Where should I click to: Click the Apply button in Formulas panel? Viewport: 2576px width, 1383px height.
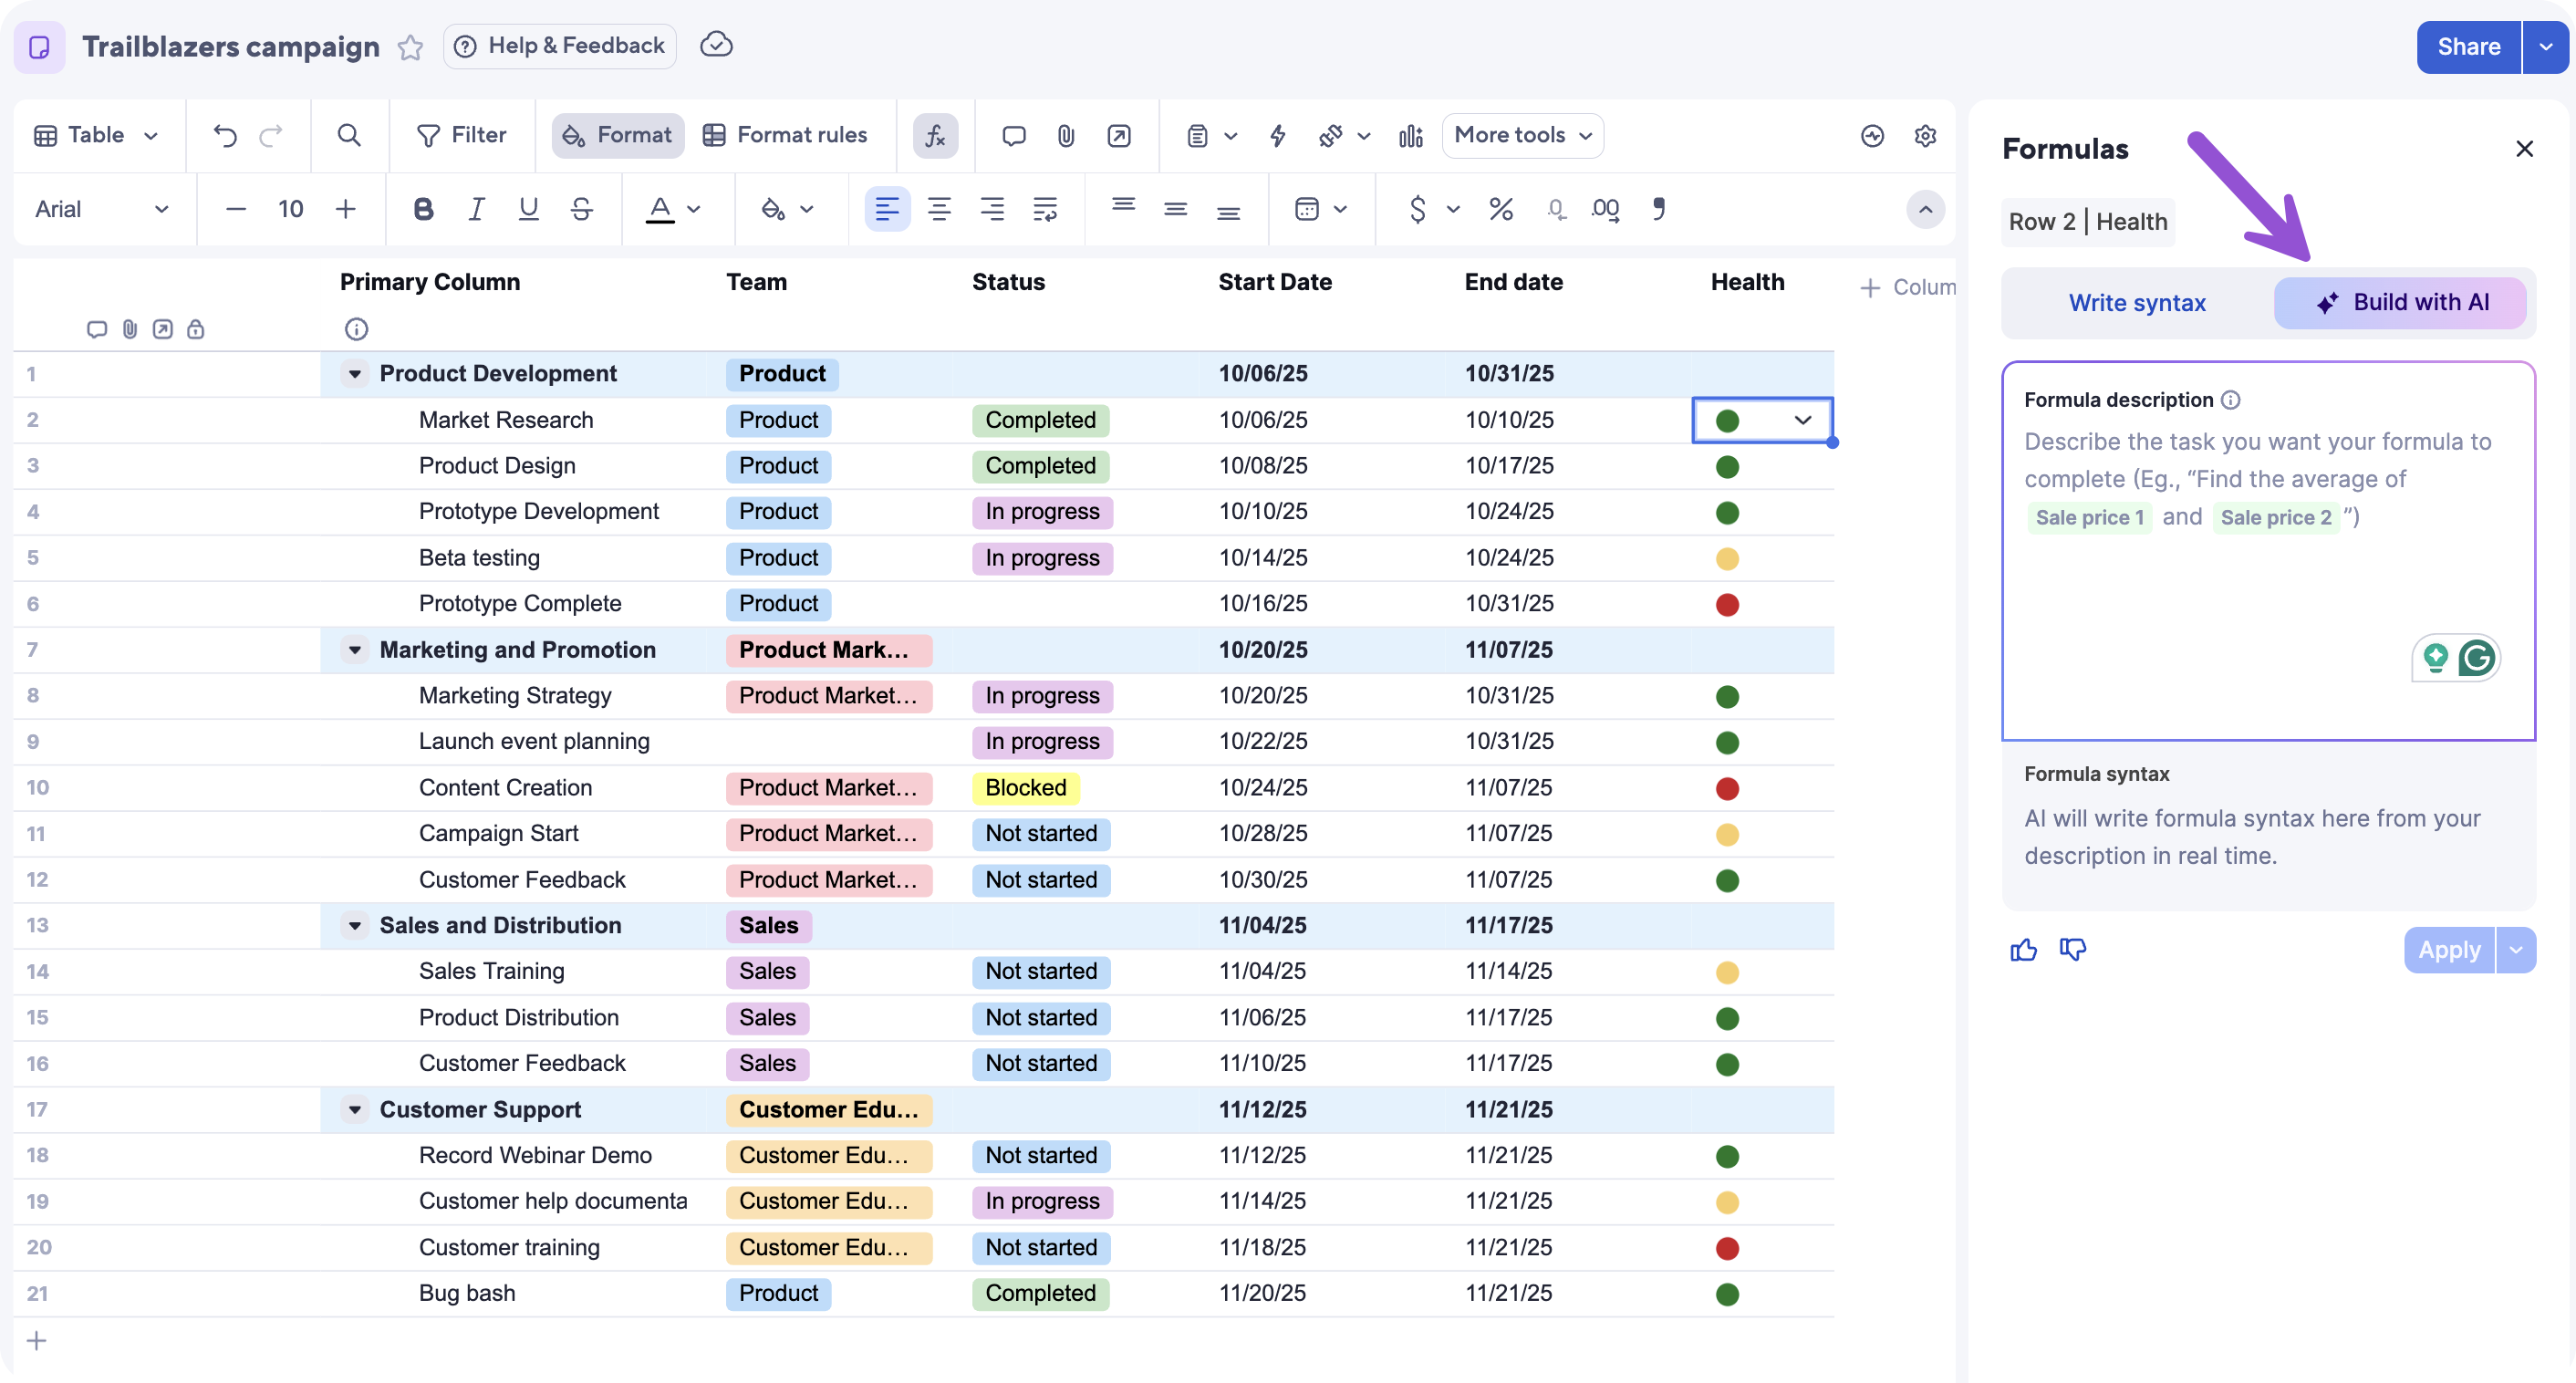coord(2448,949)
